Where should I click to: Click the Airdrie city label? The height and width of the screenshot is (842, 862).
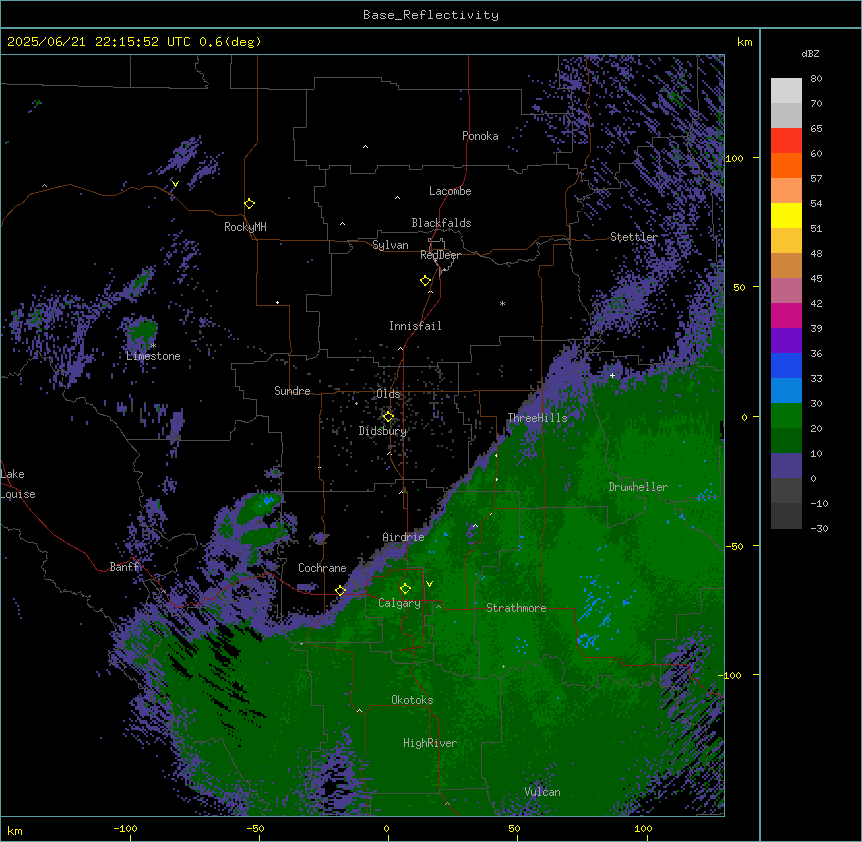click(404, 537)
